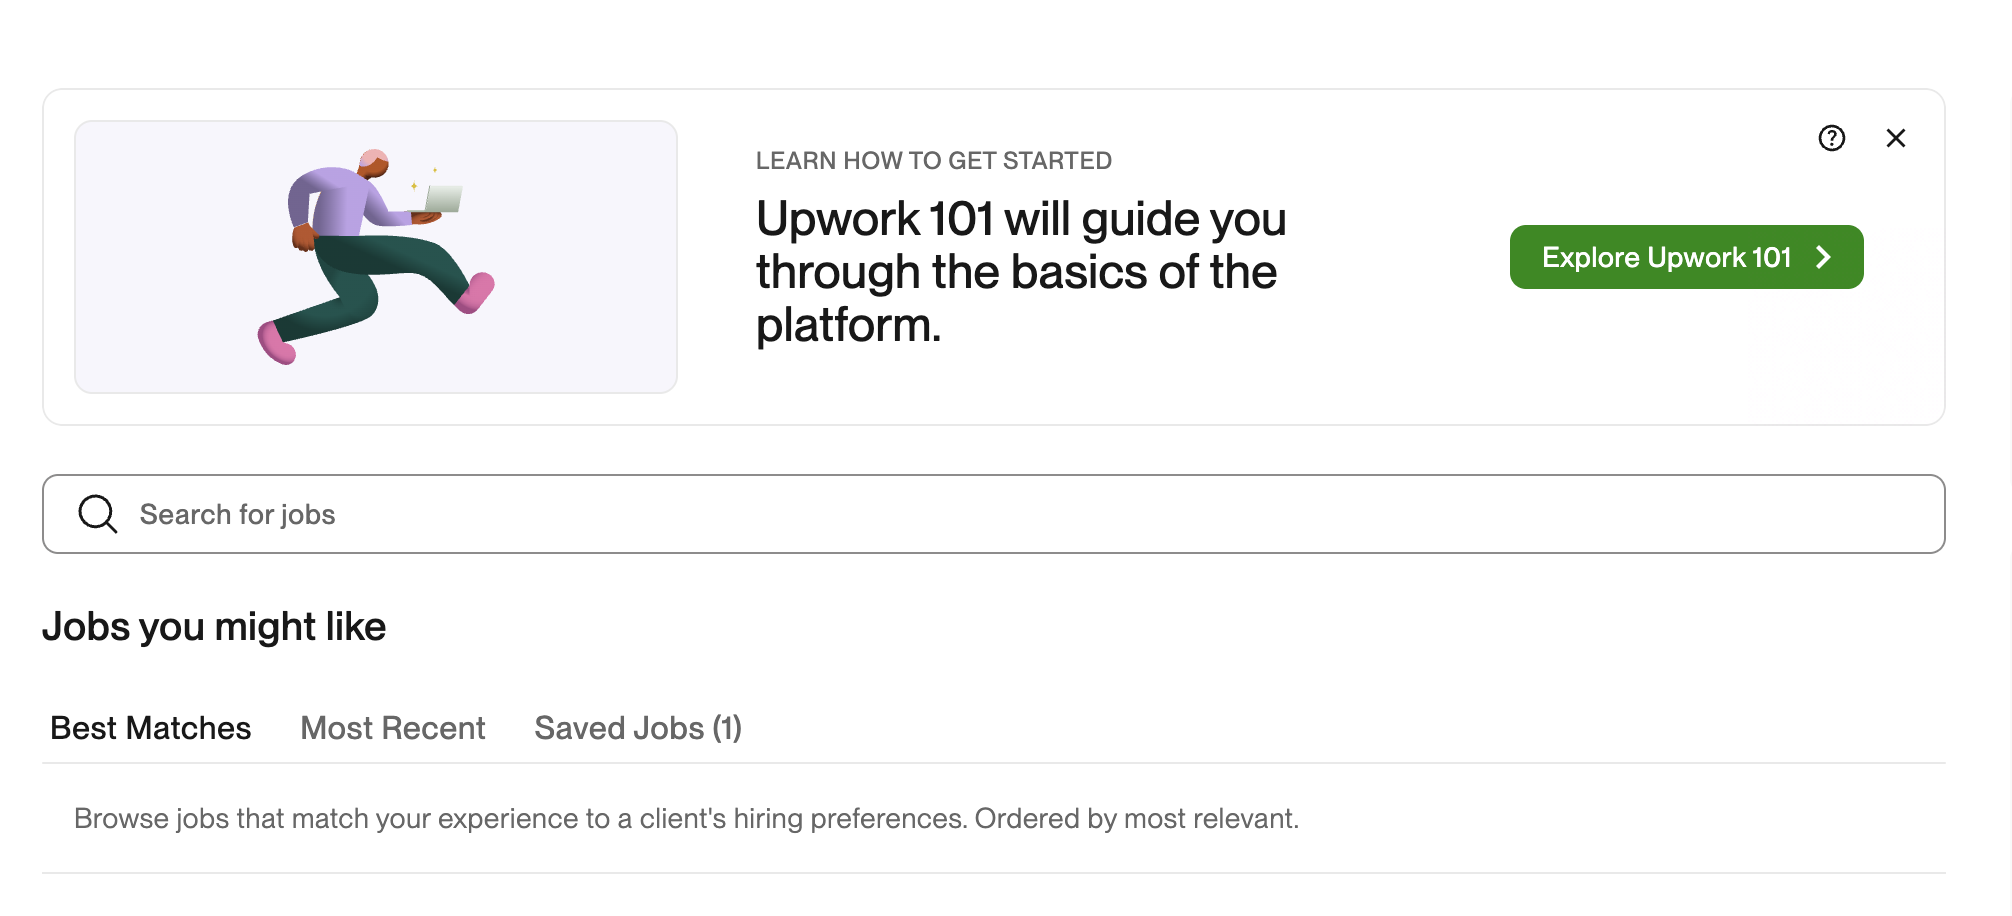Click the magnifying glass search icon
Screen dimensions: 2012x916
(97, 513)
